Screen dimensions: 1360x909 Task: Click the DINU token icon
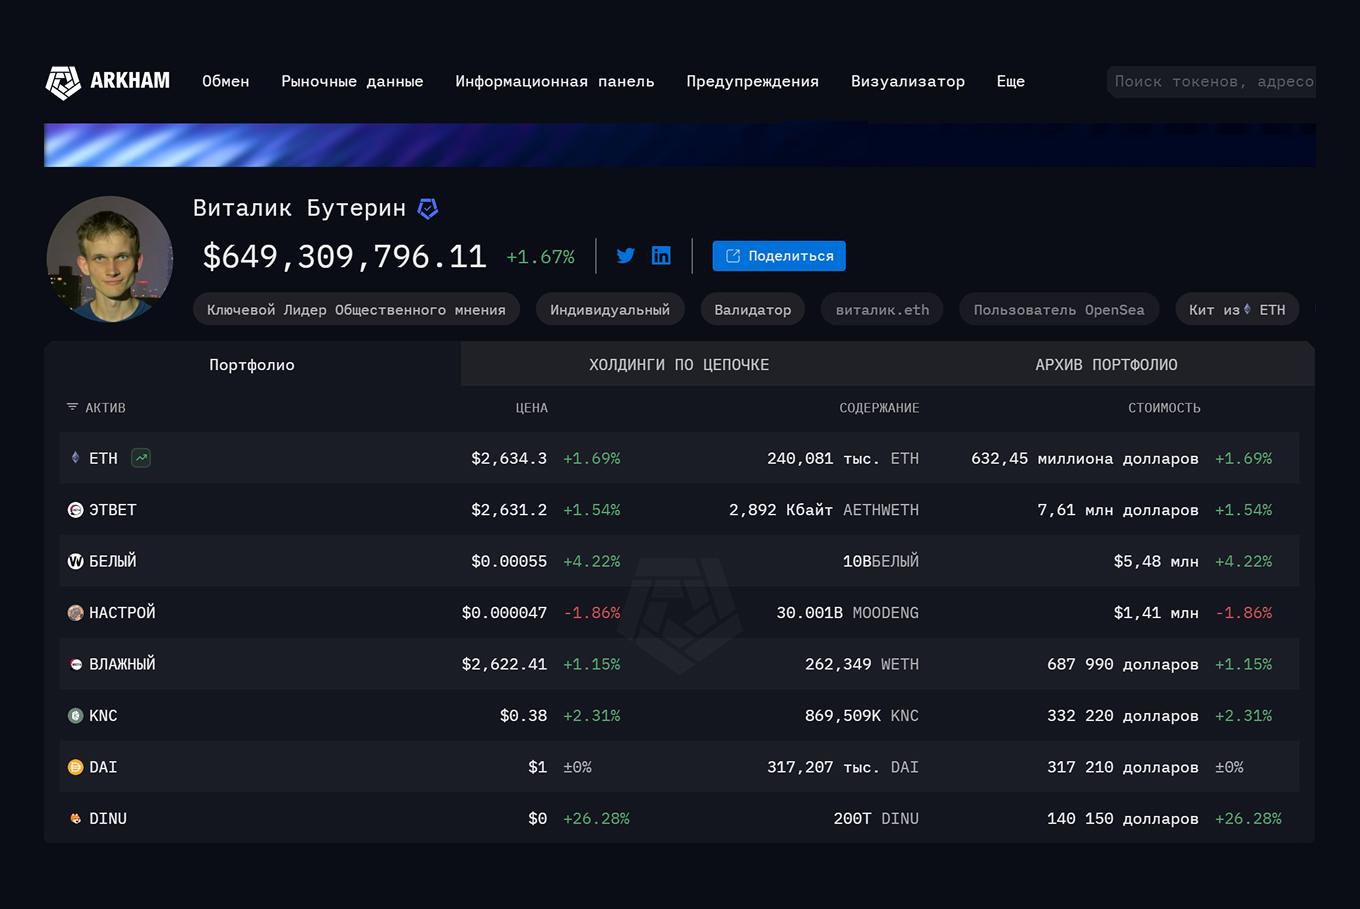[x=75, y=818]
